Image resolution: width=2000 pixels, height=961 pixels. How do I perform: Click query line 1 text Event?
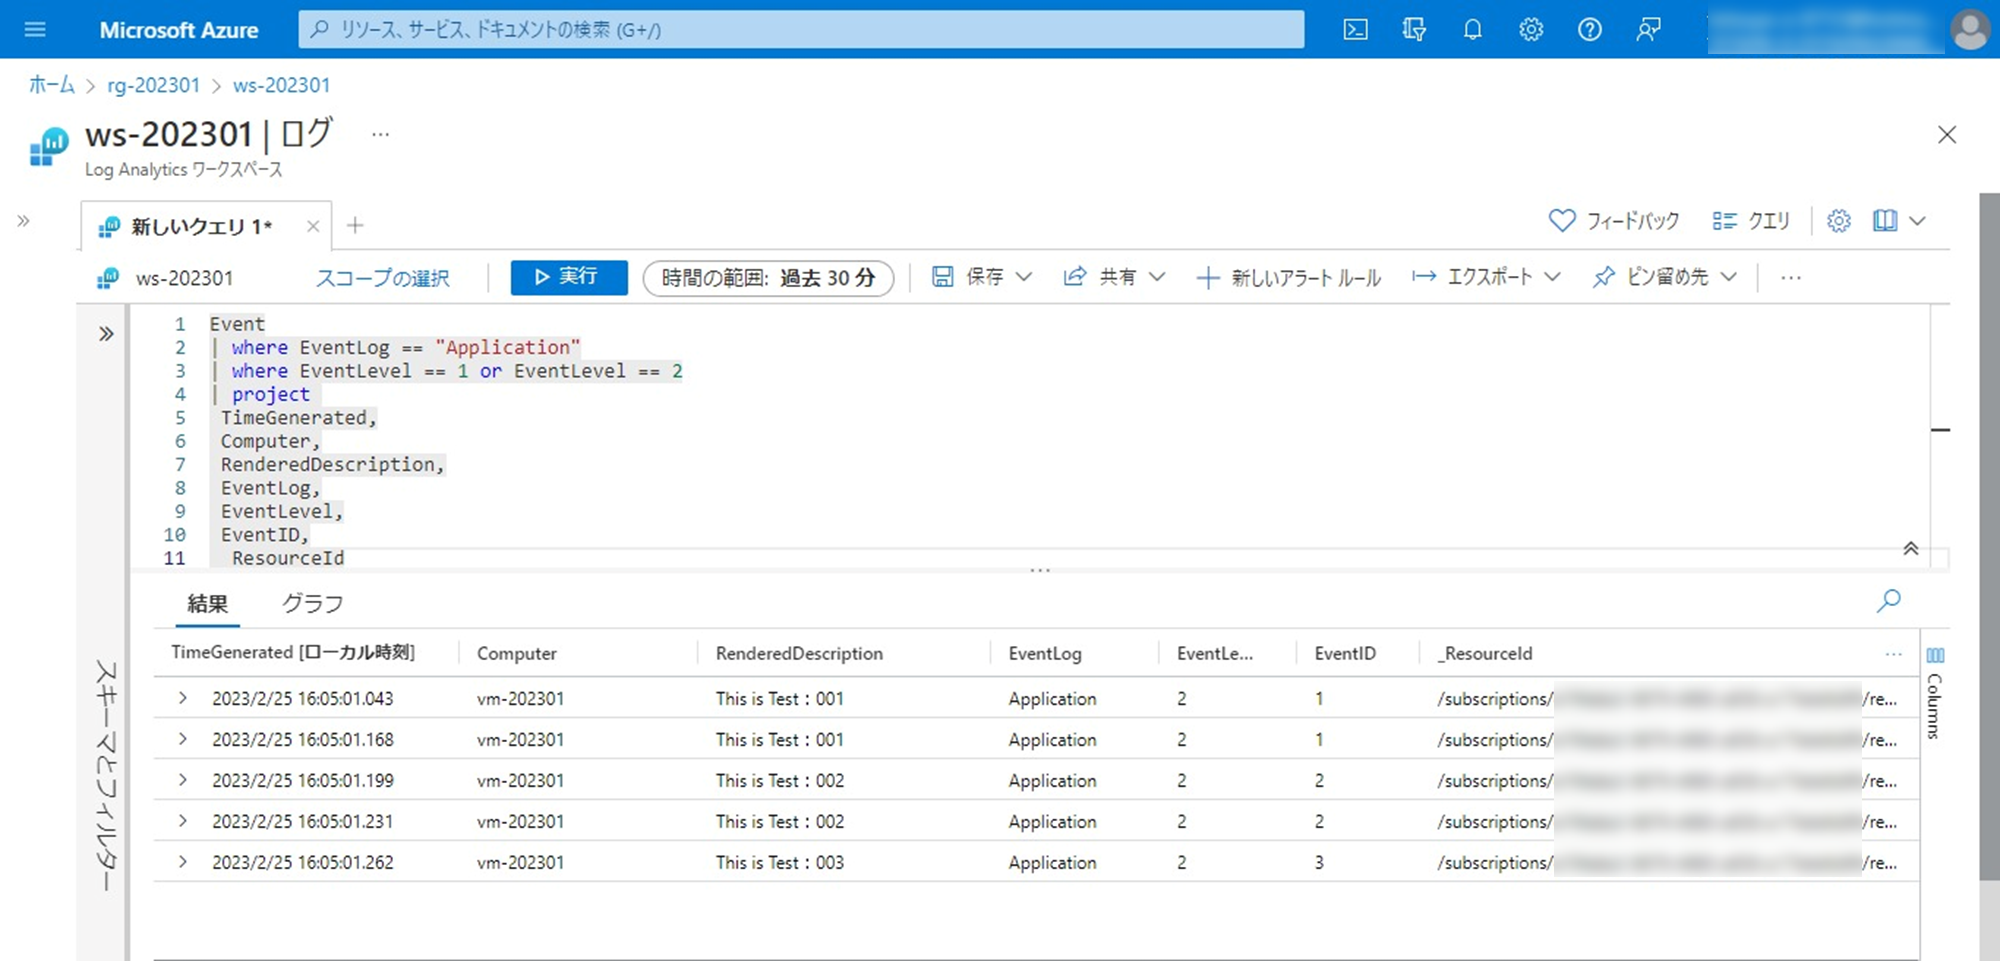(x=237, y=324)
